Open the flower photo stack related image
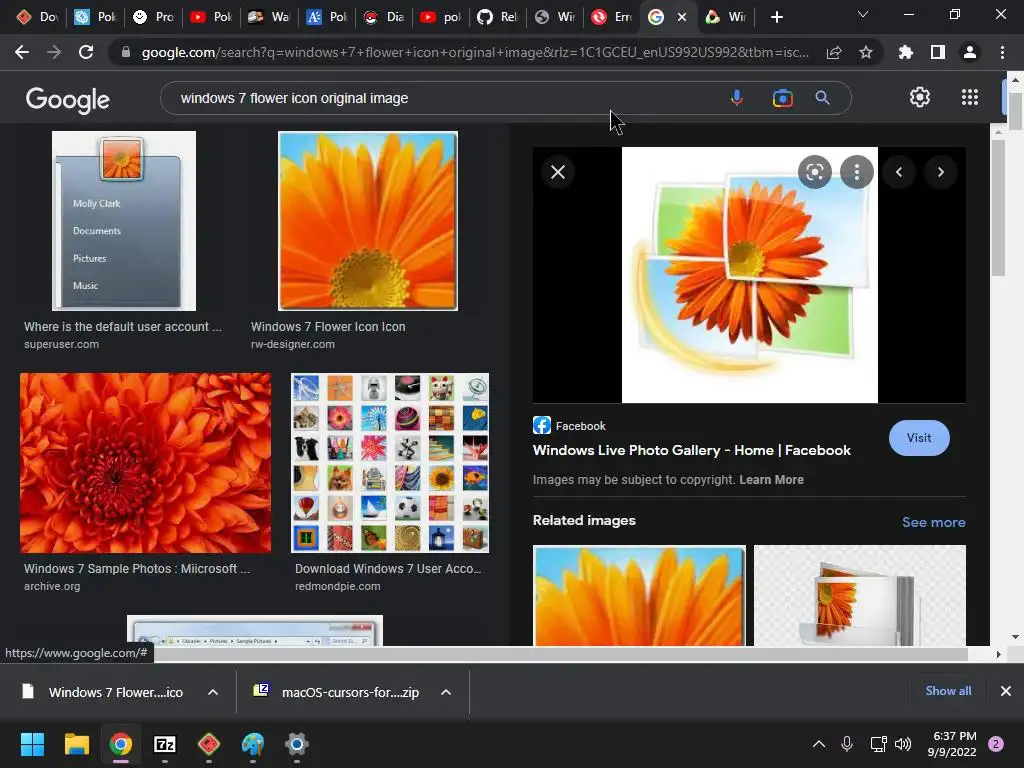 pos(860,595)
